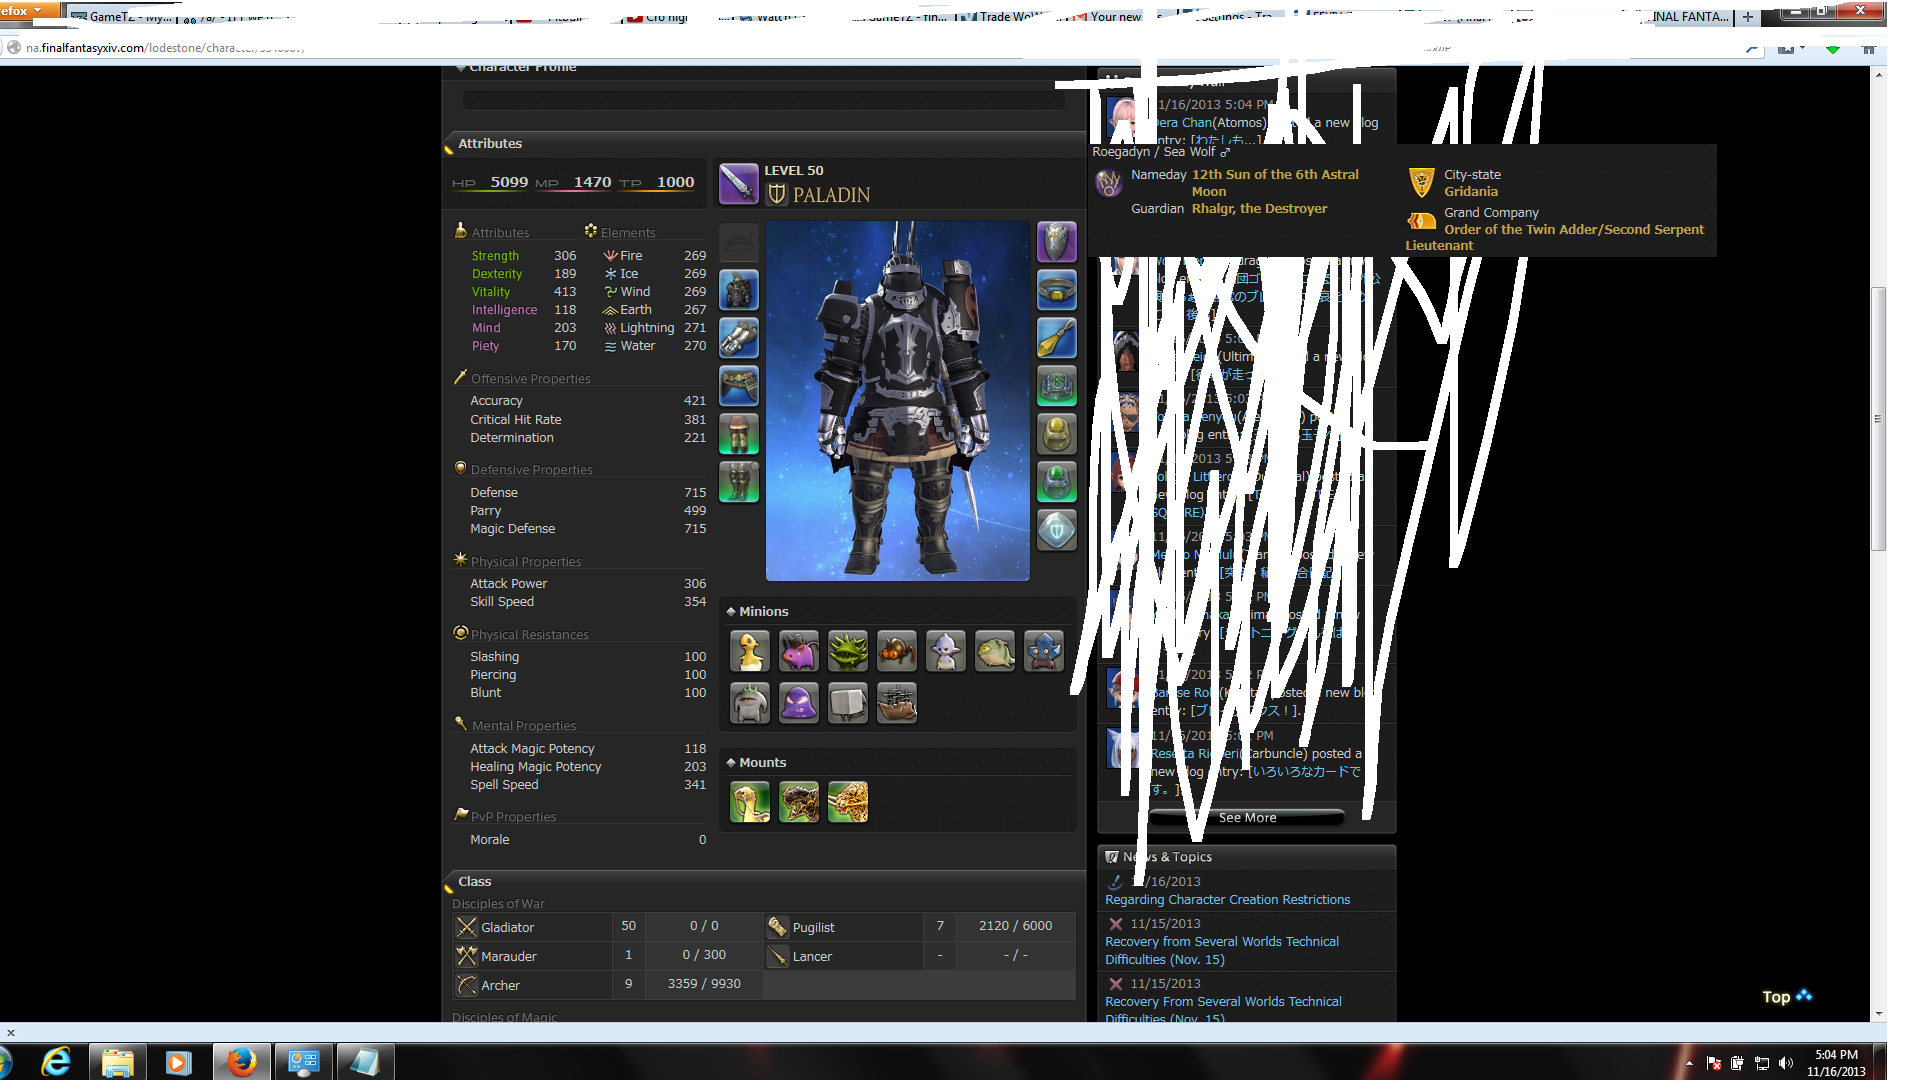Click the main-hand sword weapon icon
The image size is (1920, 1080).
pyautogui.click(x=739, y=183)
